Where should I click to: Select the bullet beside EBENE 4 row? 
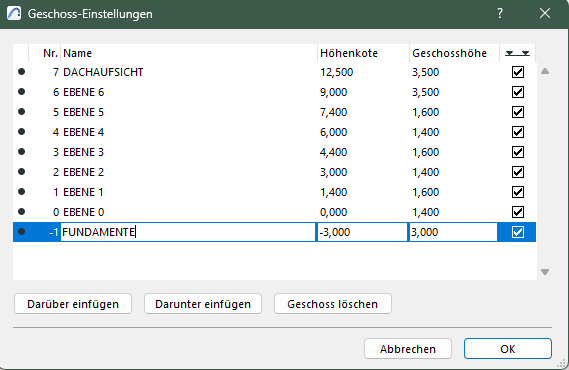[21, 132]
